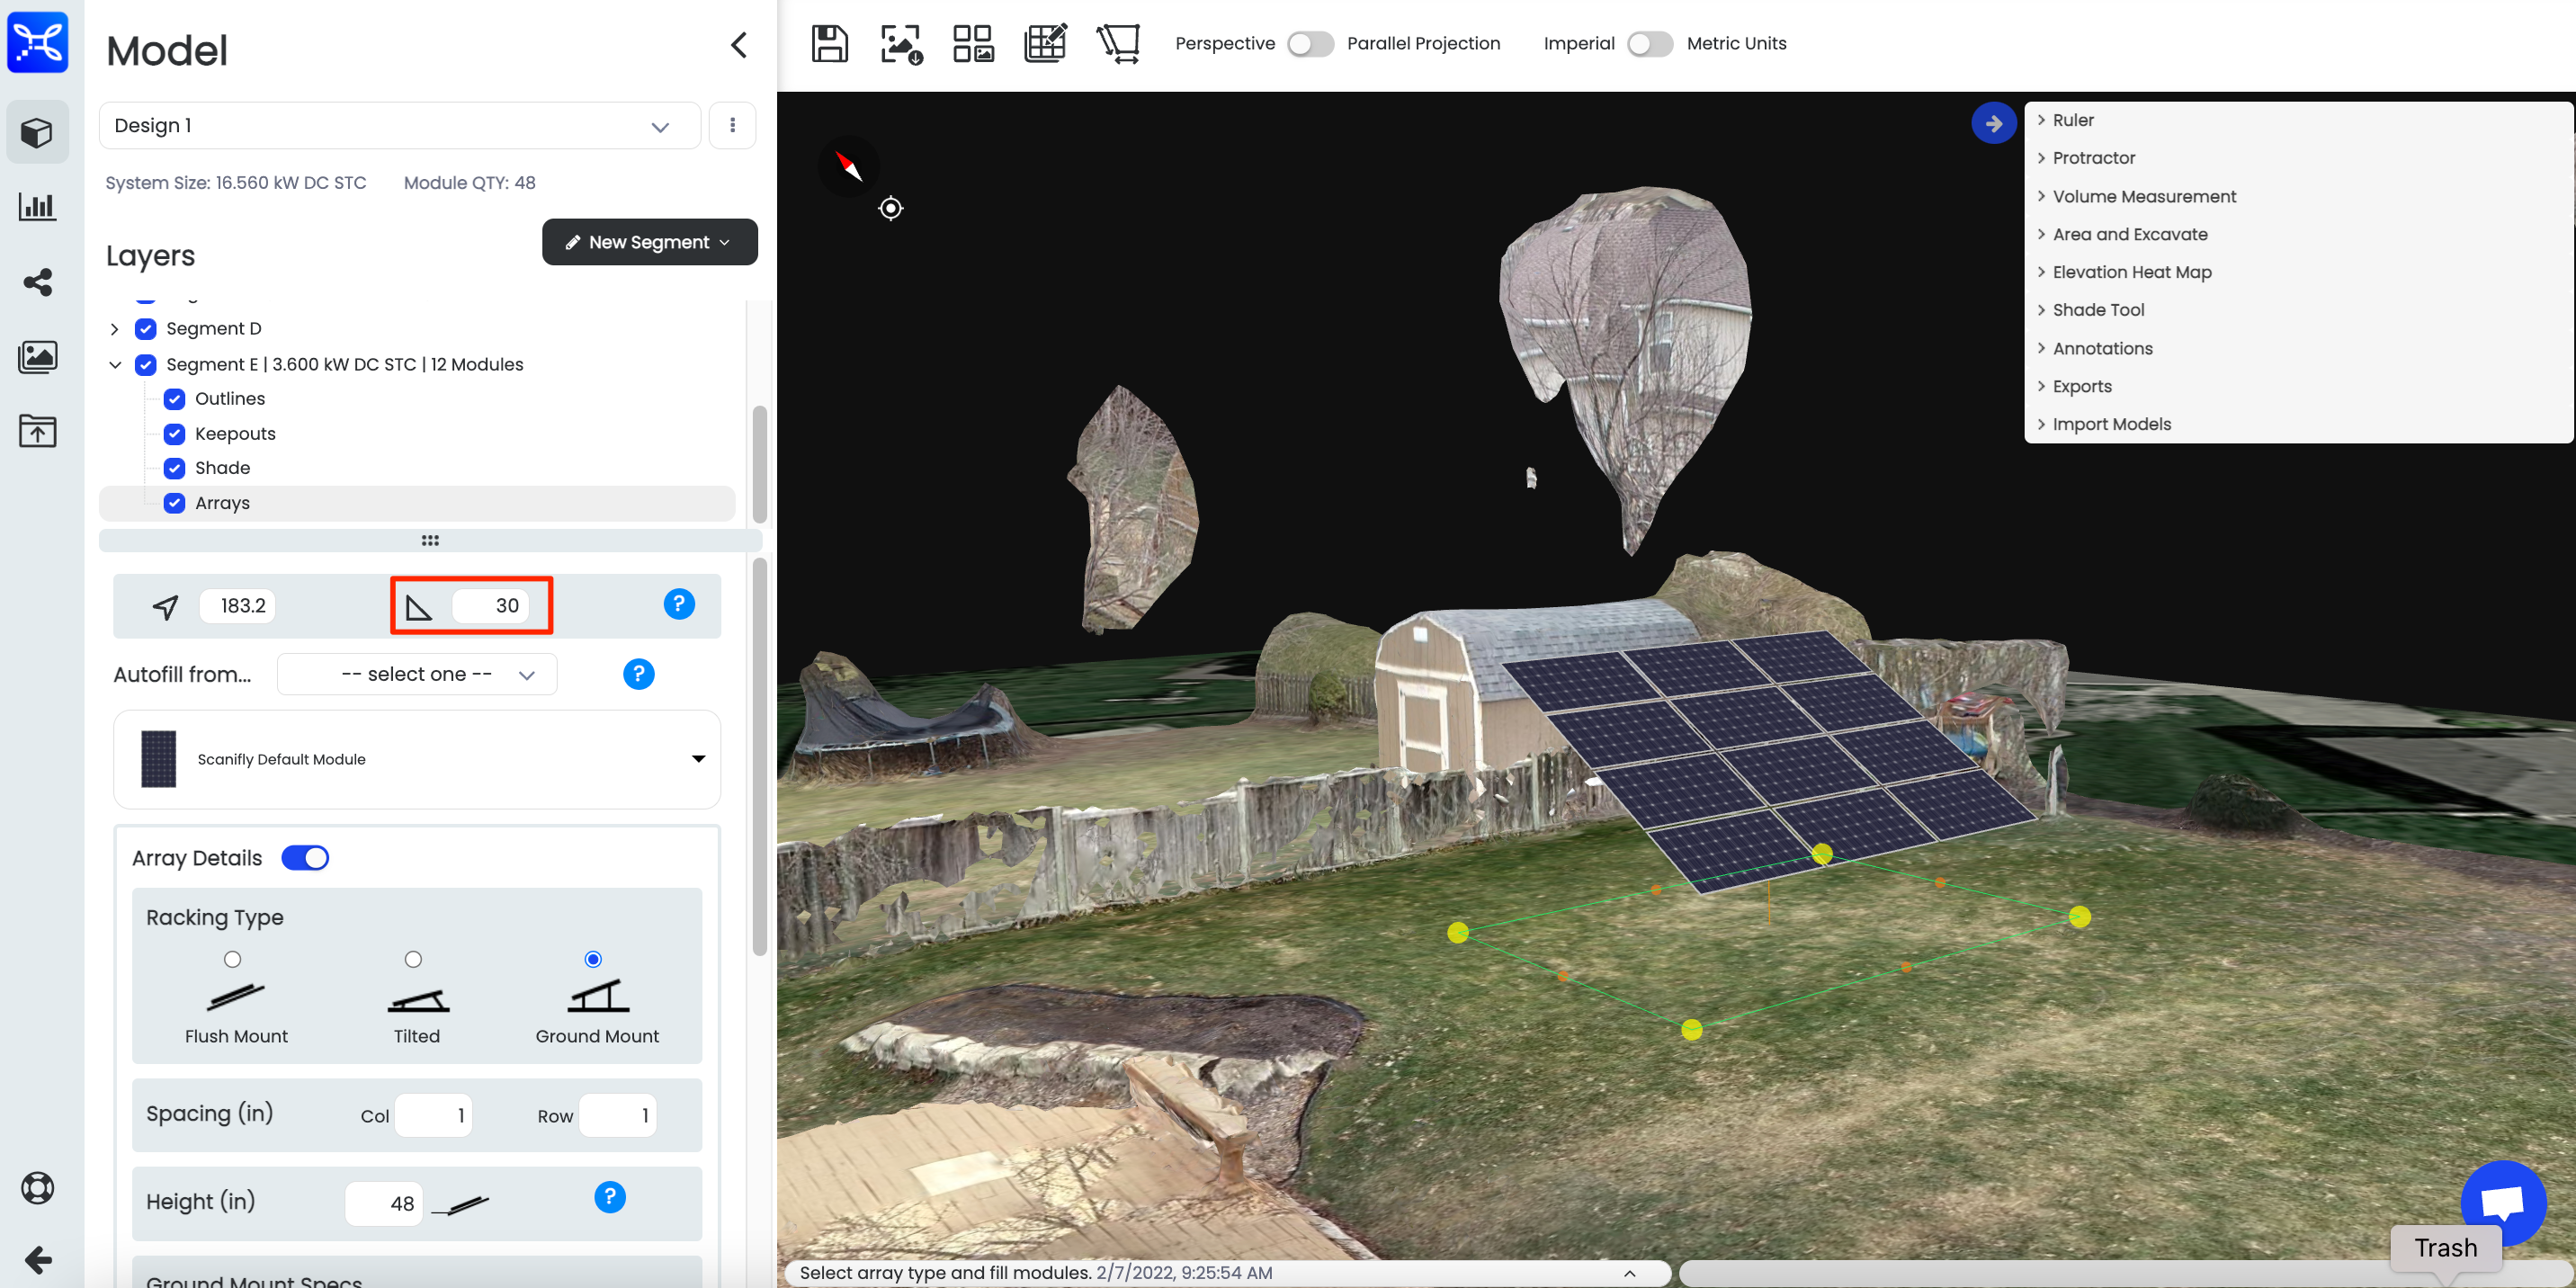Click the compass orientation icon
Image resolution: width=2576 pixels, height=1288 pixels.
848,166
